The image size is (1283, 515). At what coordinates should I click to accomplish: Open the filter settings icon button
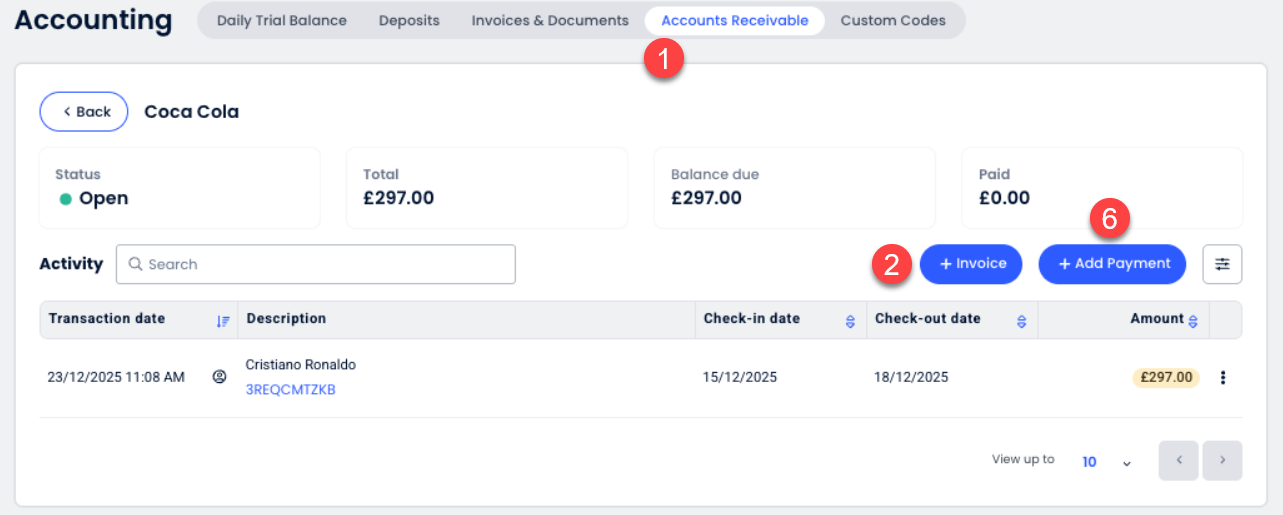[x=1222, y=264]
